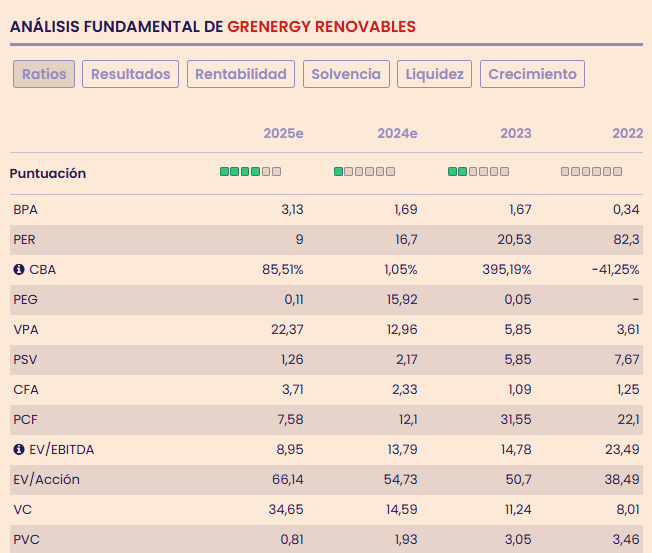This screenshot has height=553, width=652.
Task: Click the CBA value 85,51%
Action: click(283, 269)
